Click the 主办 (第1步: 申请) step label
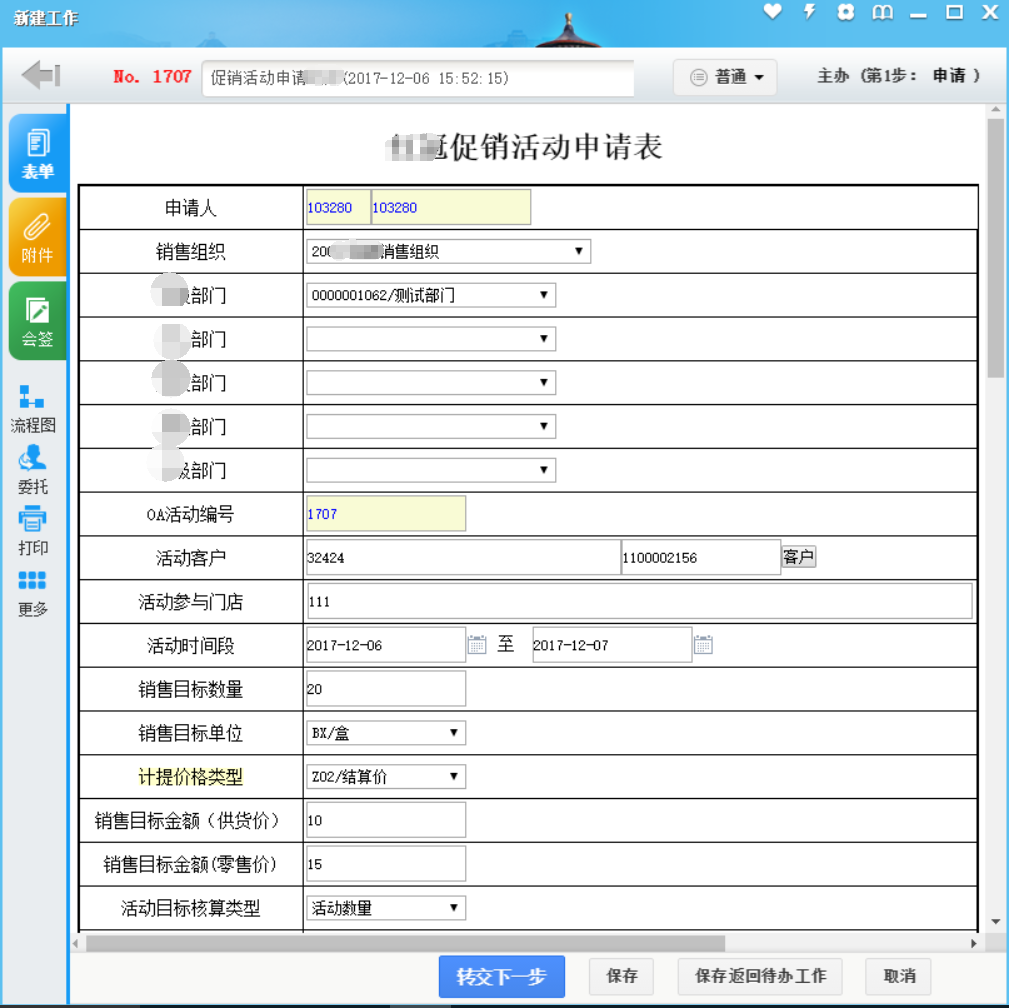Image resolution: width=1009 pixels, height=1008 pixels. 898,76
